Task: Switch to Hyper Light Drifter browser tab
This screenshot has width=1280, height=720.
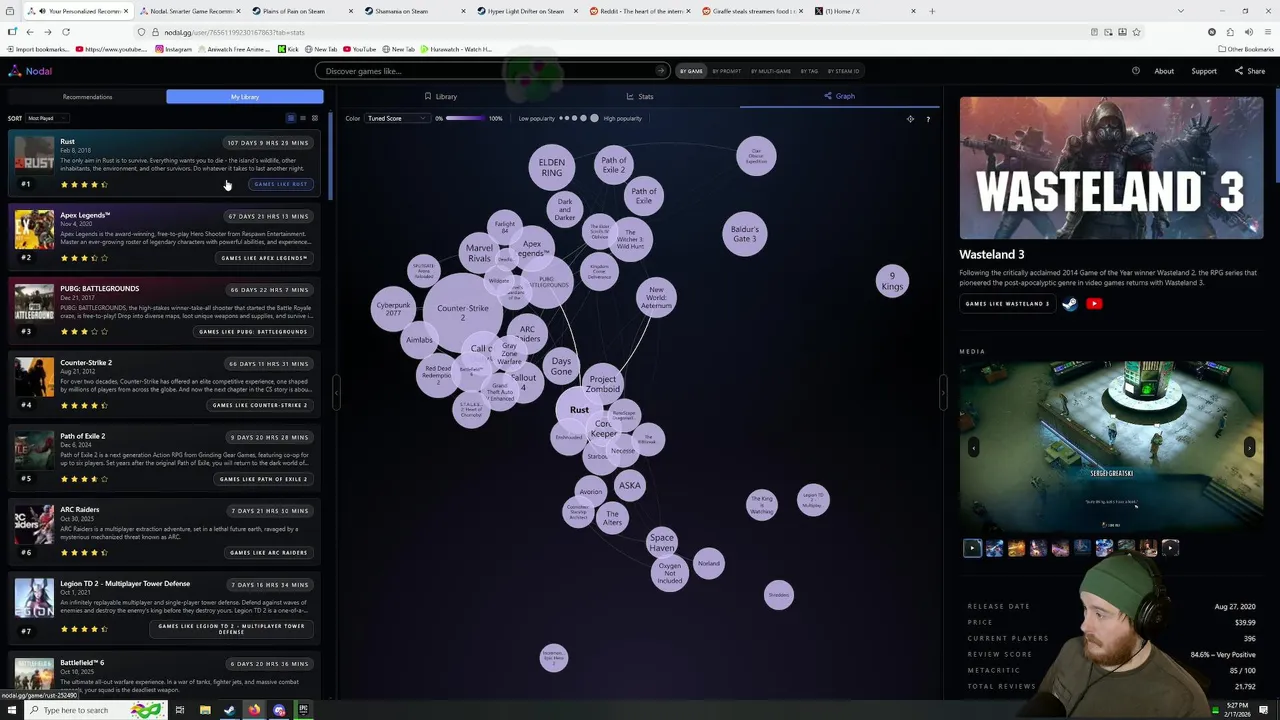Action: [526, 11]
